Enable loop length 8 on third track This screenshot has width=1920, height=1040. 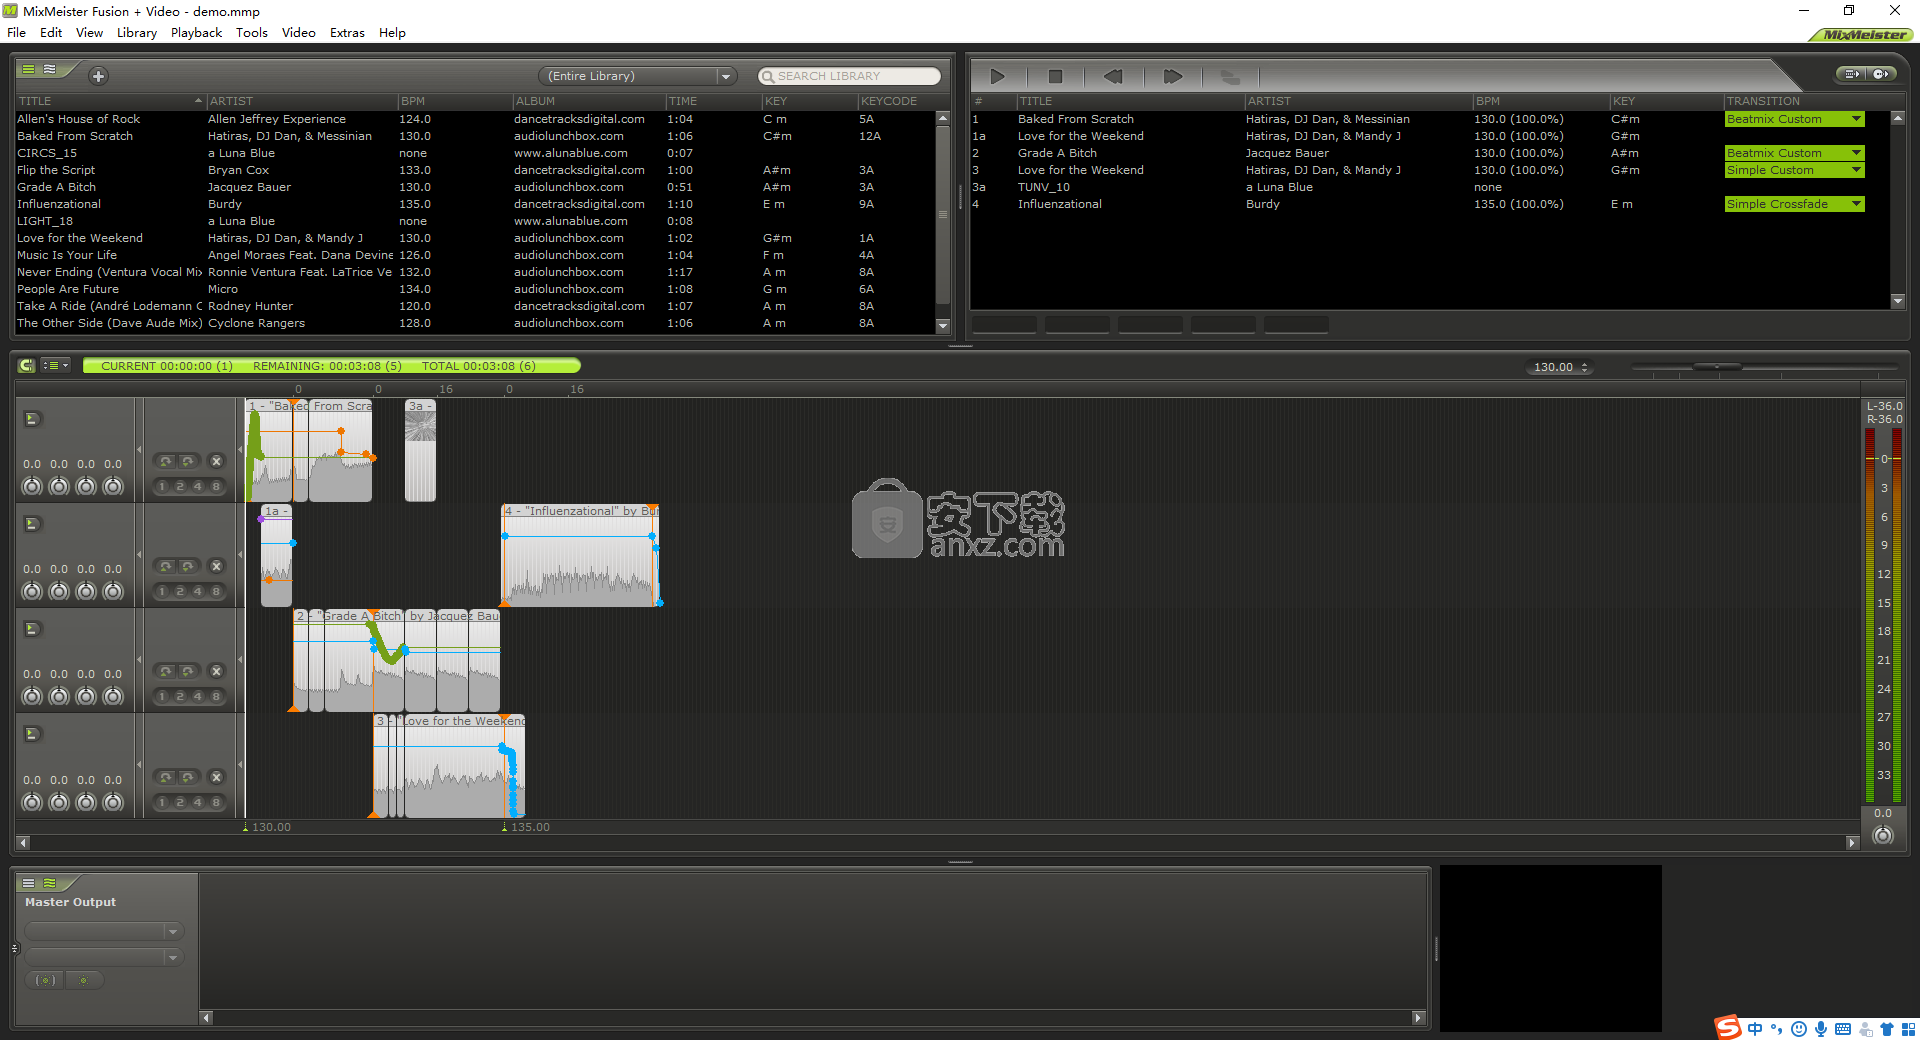(x=216, y=697)
